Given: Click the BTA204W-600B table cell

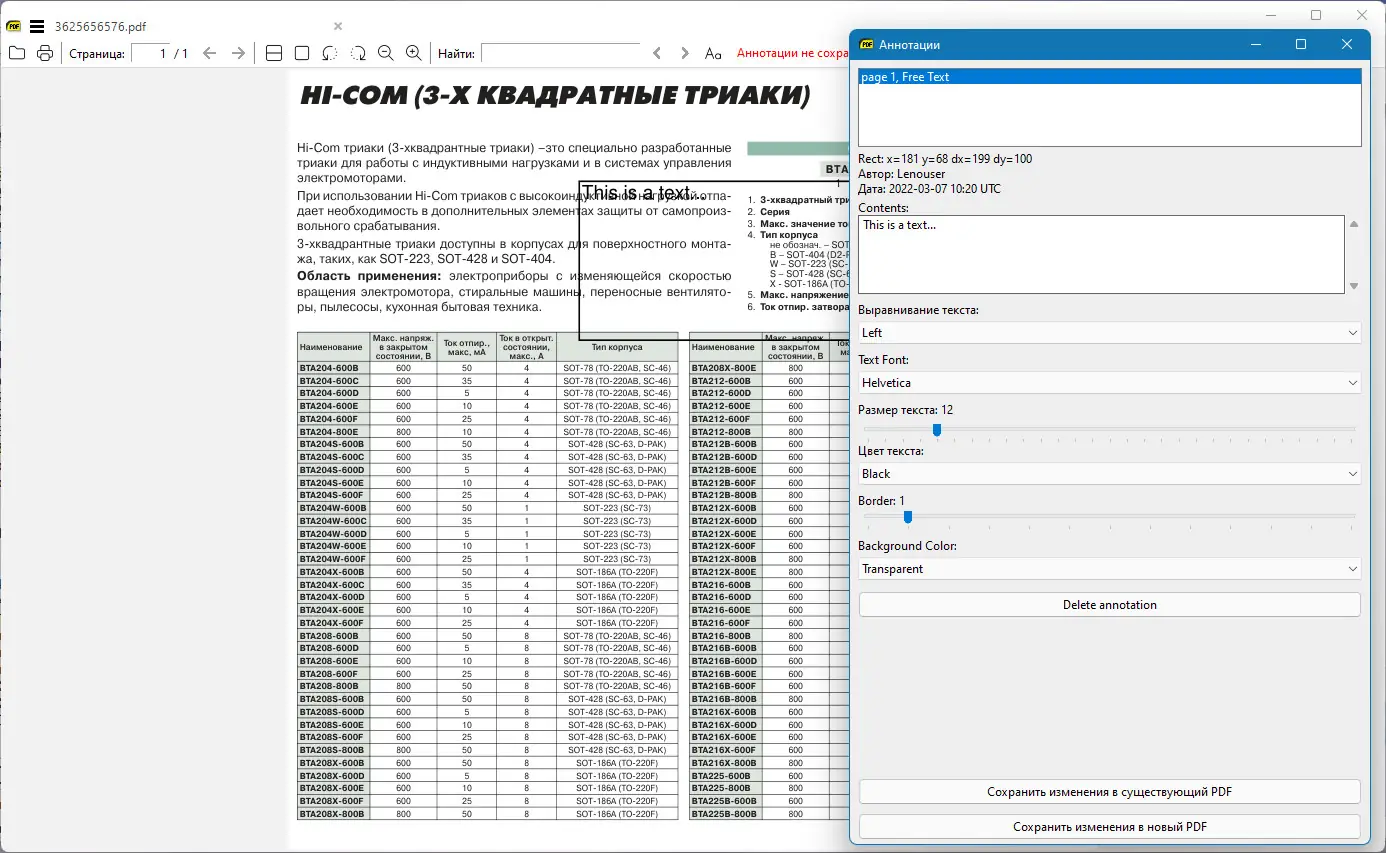Looking at the screenshot, I should point(333,508).
